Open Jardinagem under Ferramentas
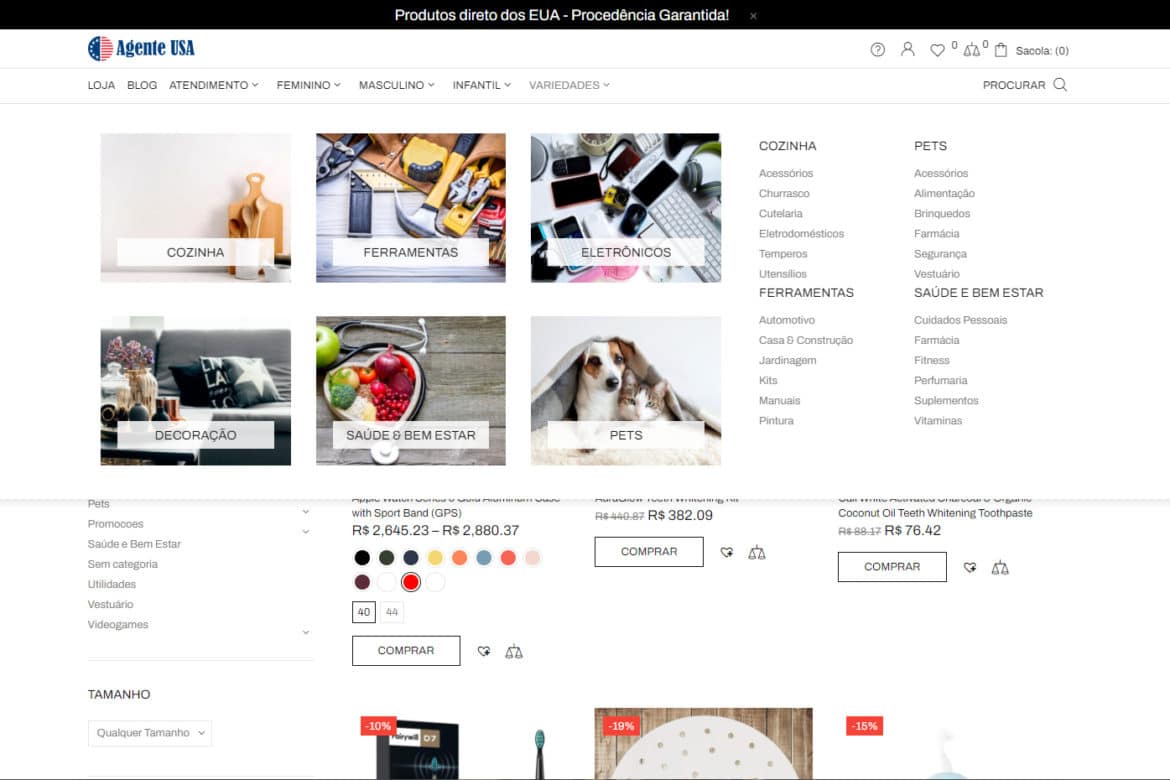This screenshot has width=1170, height=780. tap(787, 361)
